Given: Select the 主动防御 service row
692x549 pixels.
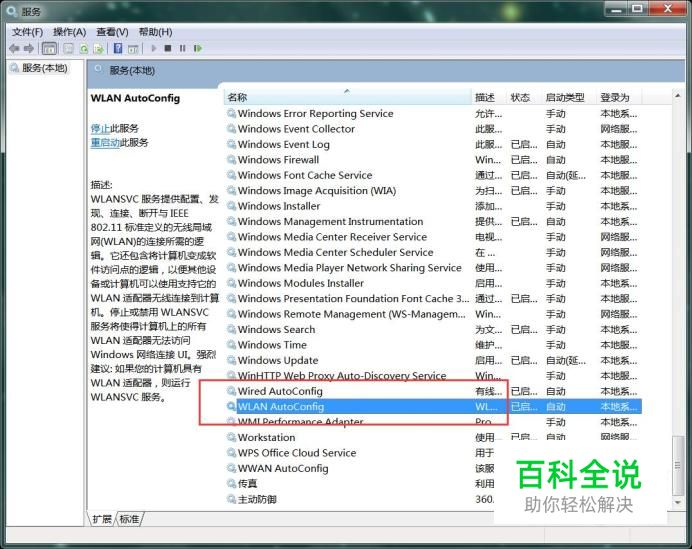Looking at the screenshot, I should pos(360,500).
